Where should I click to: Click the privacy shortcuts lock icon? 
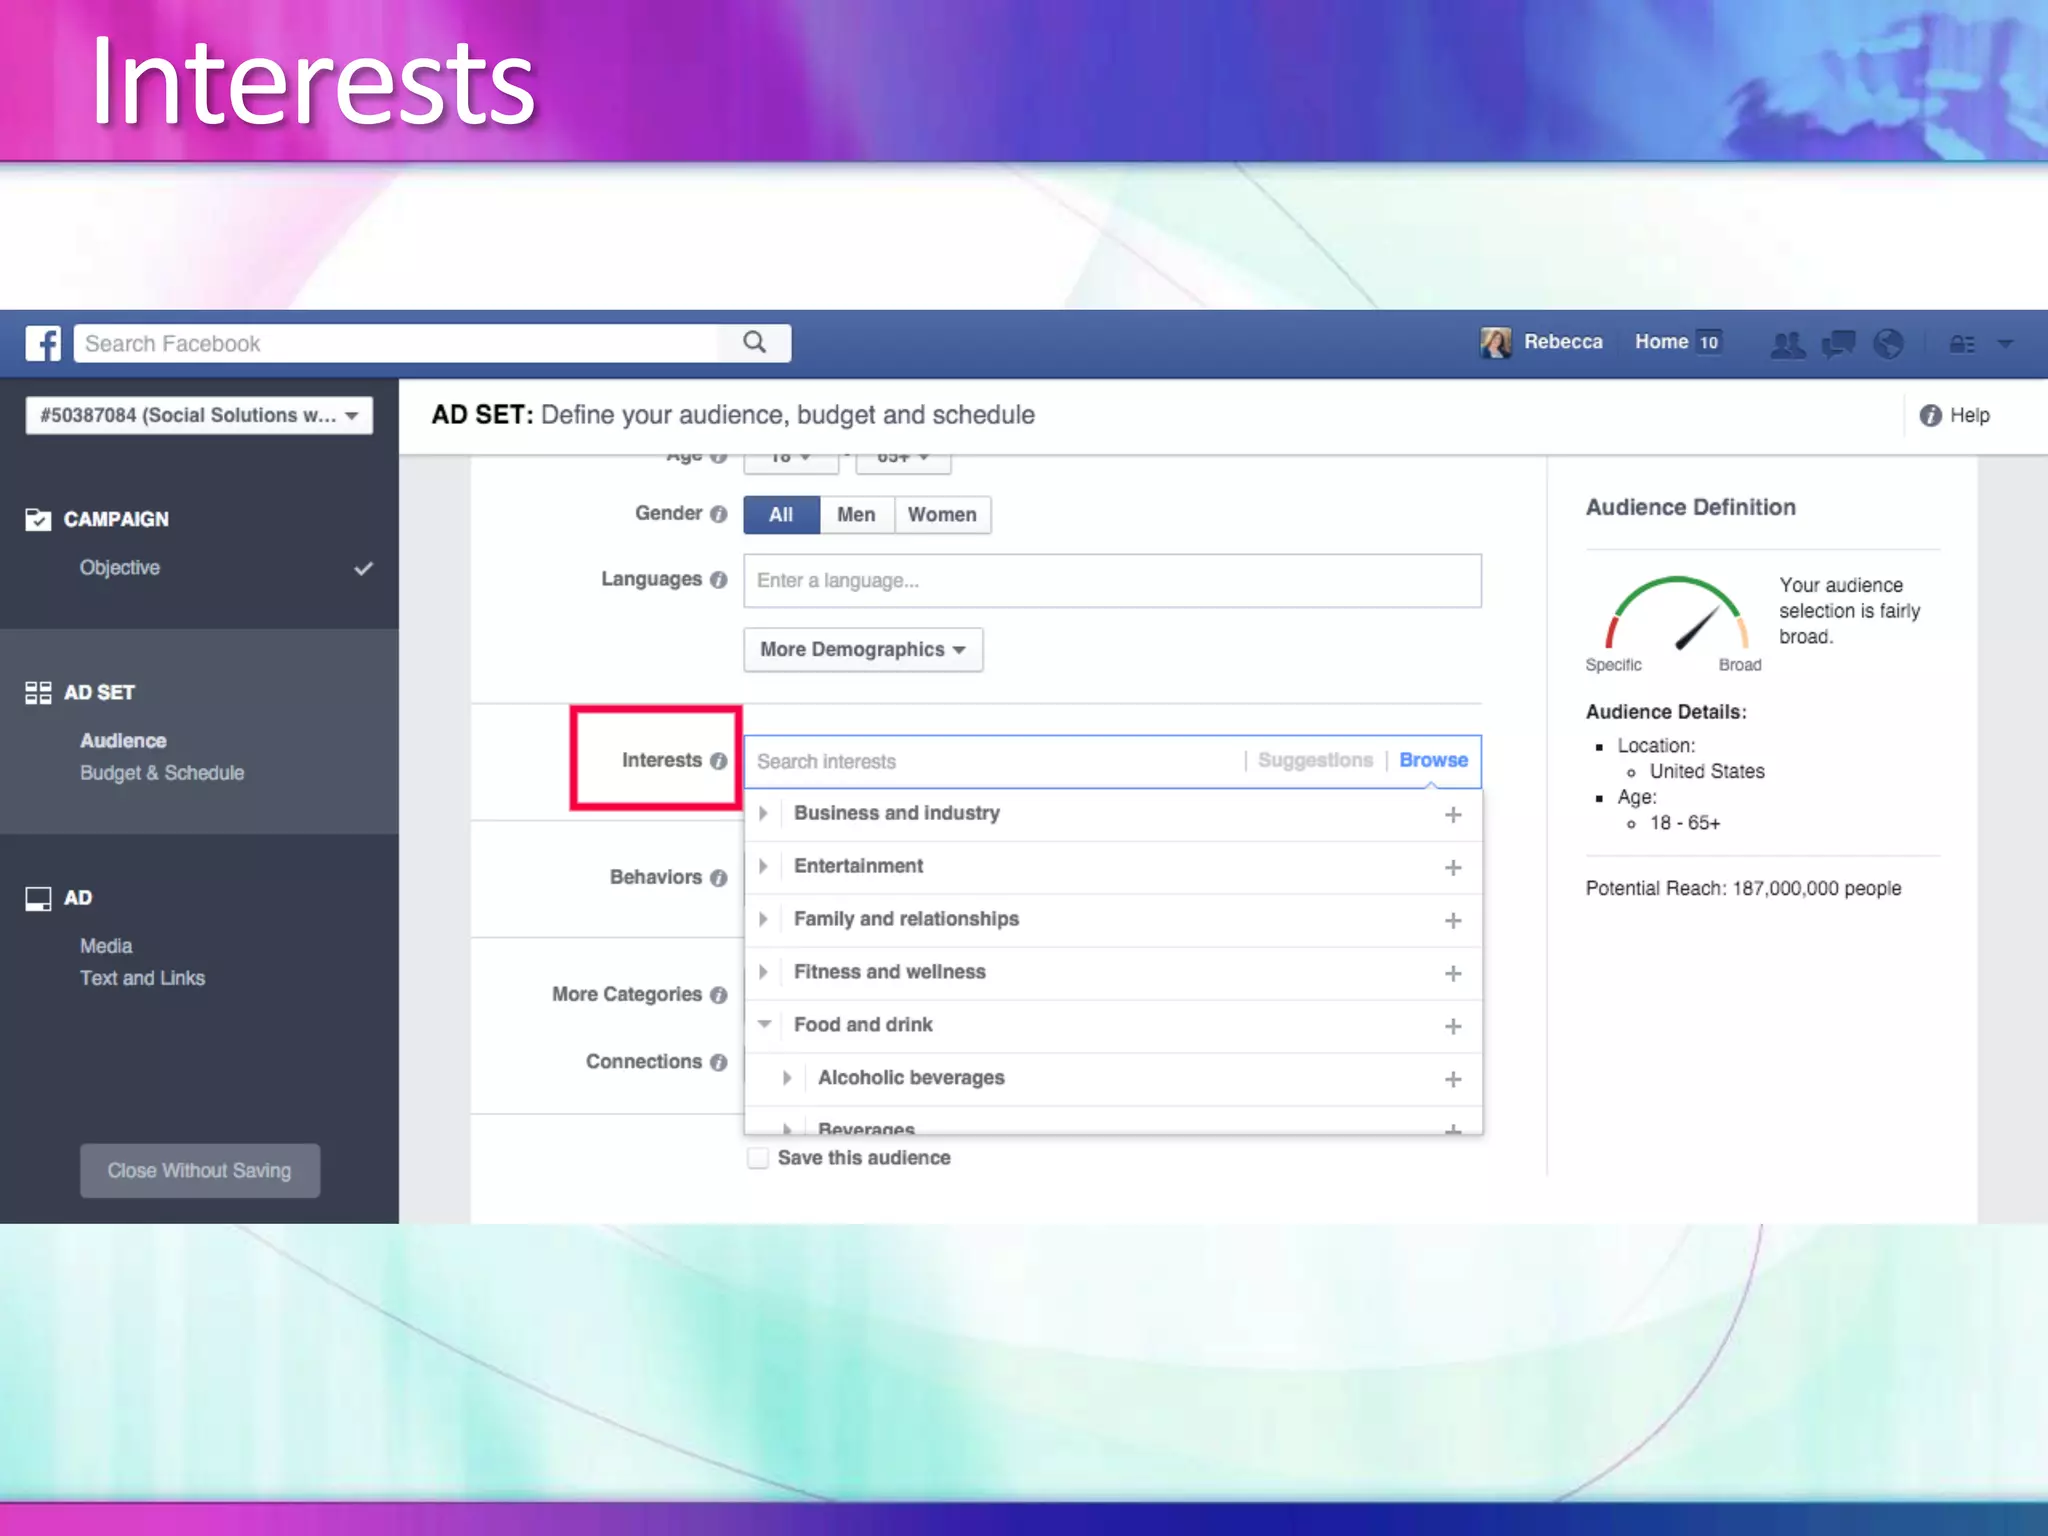pos(1962,344)
